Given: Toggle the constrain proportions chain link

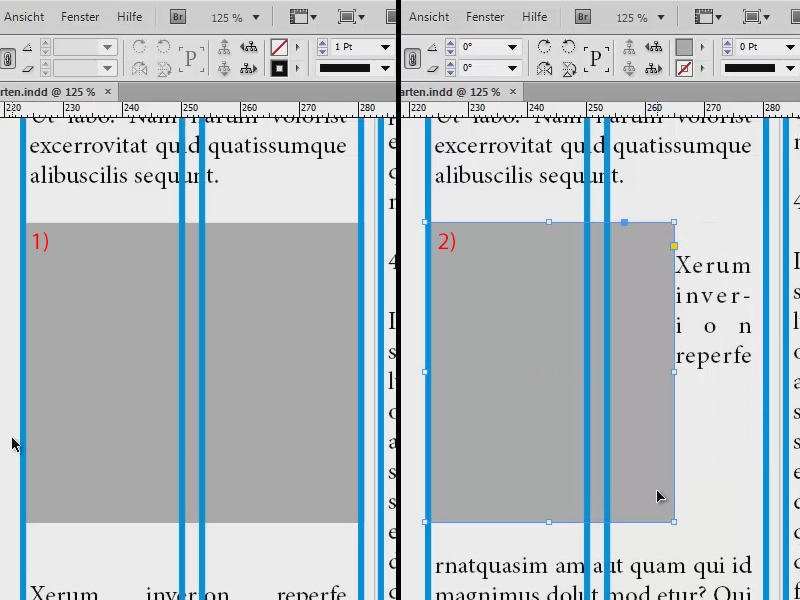Looking at the screenshot, I should tap(9, 57).
